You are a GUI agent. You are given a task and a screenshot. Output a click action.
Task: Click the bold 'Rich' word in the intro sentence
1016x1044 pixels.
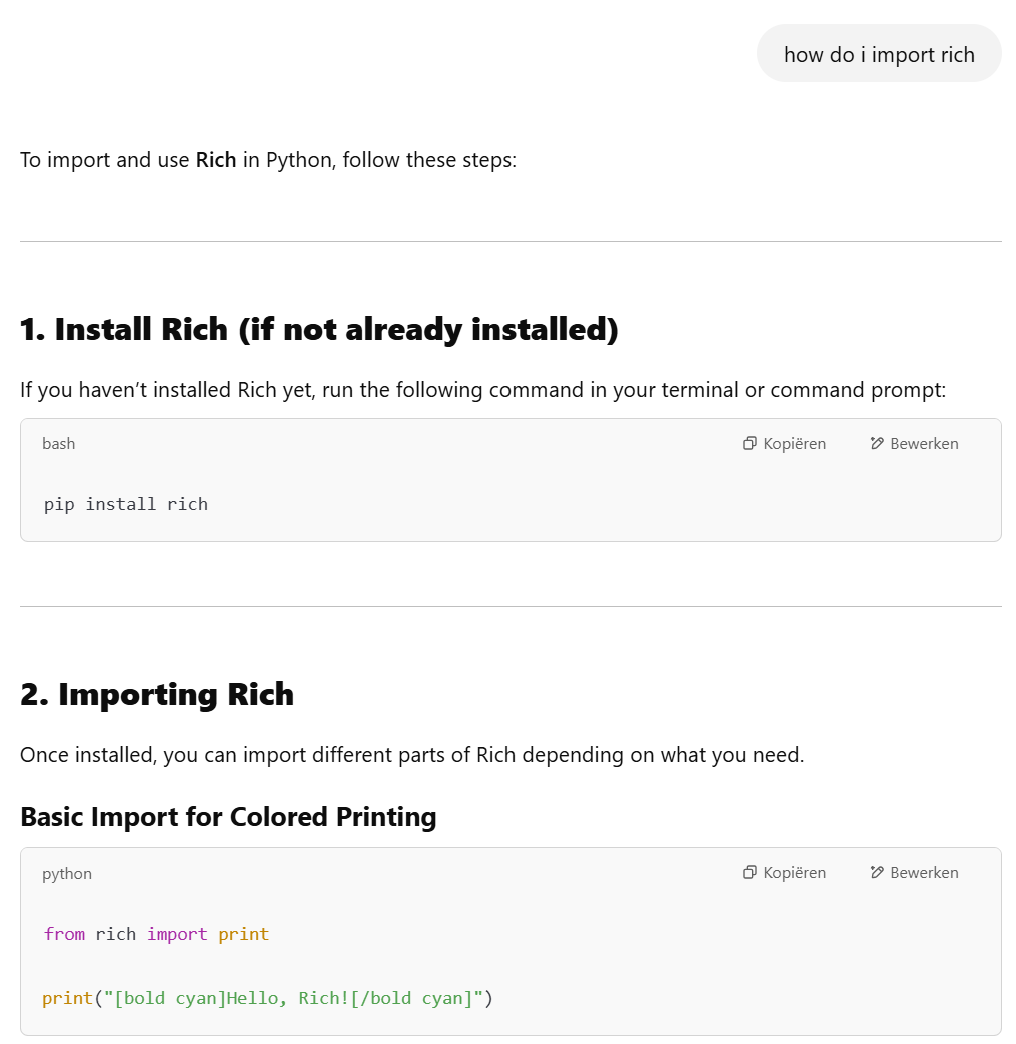click(x=216, y=160)
